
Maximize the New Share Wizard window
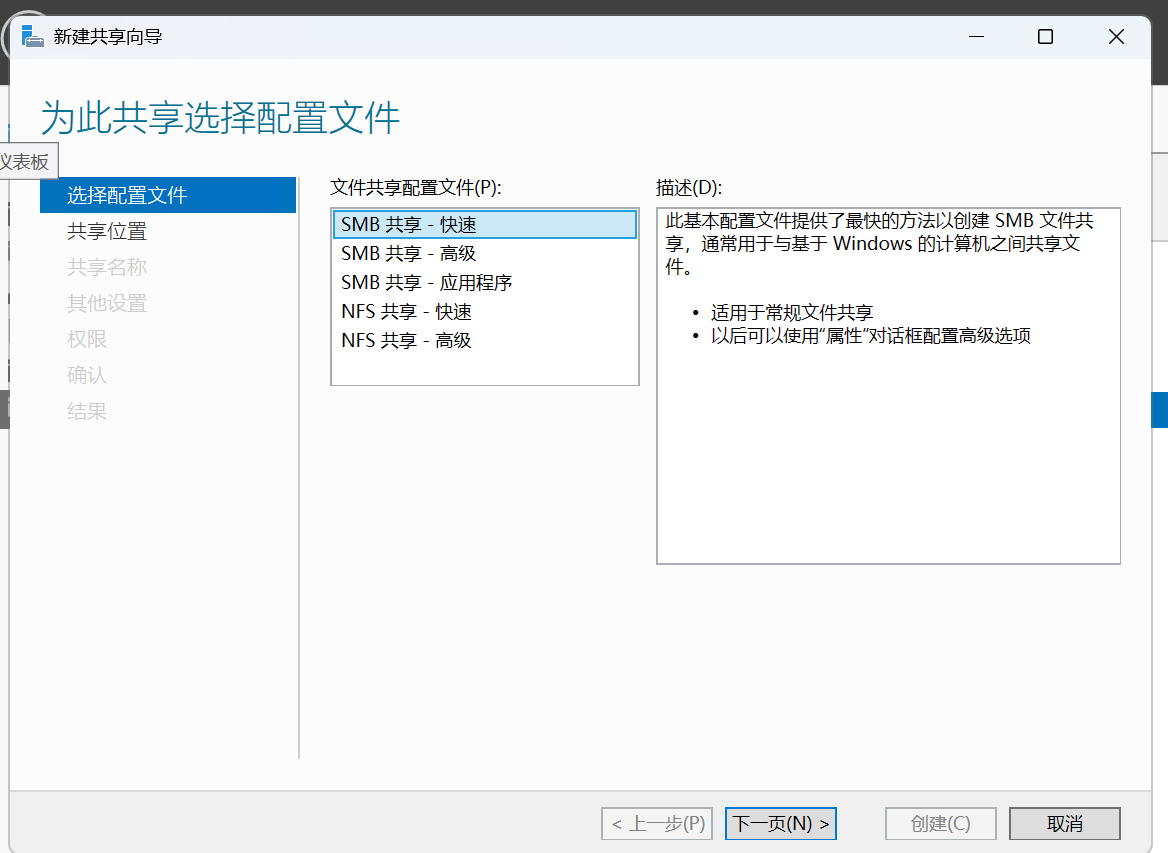[x=1045, y=37]
